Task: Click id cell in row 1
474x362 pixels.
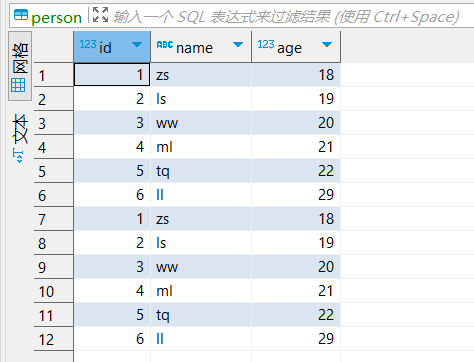Action: (x=112, y=75)
